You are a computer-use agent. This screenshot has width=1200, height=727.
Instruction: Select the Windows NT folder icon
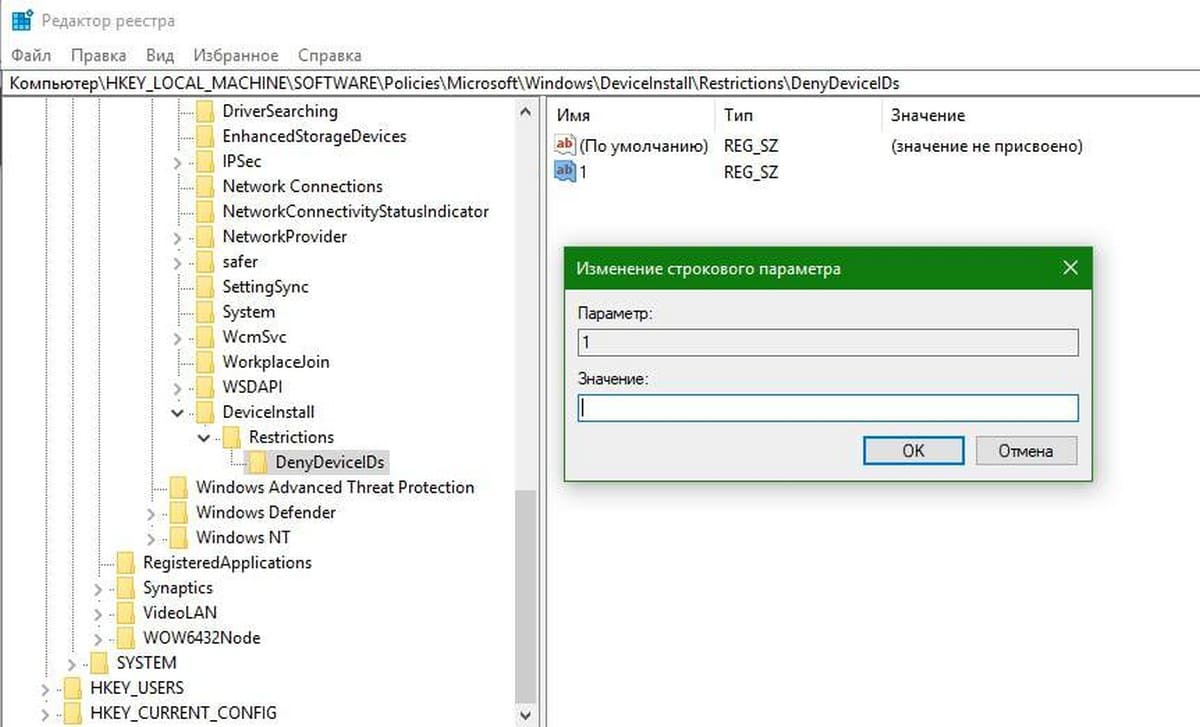pos(179,537)
